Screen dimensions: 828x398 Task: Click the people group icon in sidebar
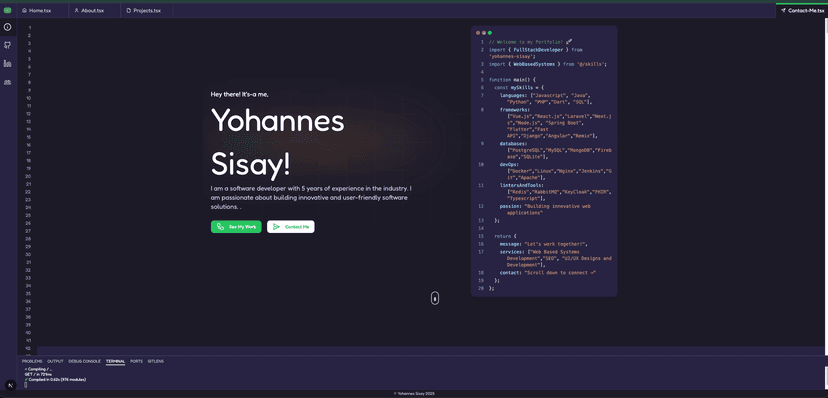7,82
